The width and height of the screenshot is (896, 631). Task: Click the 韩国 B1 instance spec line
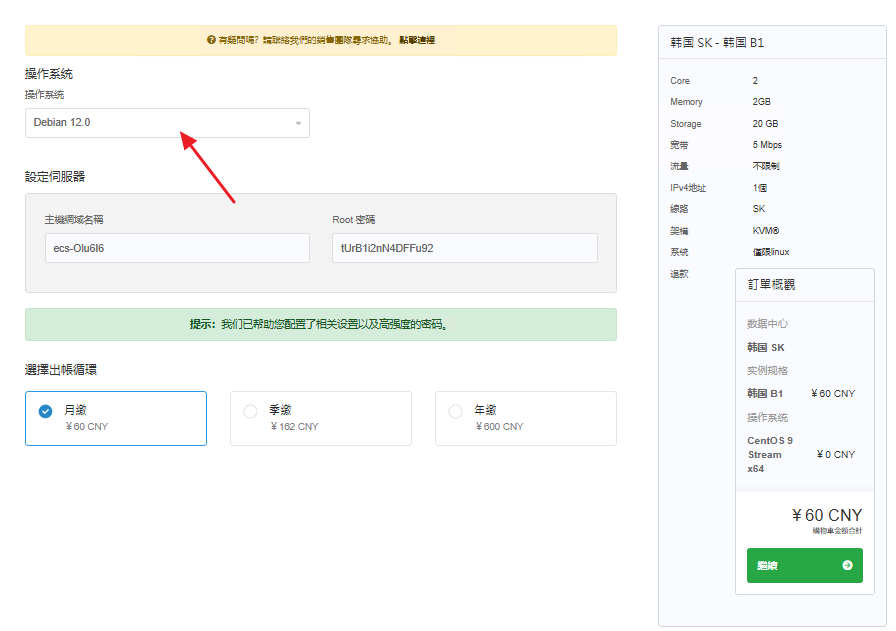click(x=765, y=394)
